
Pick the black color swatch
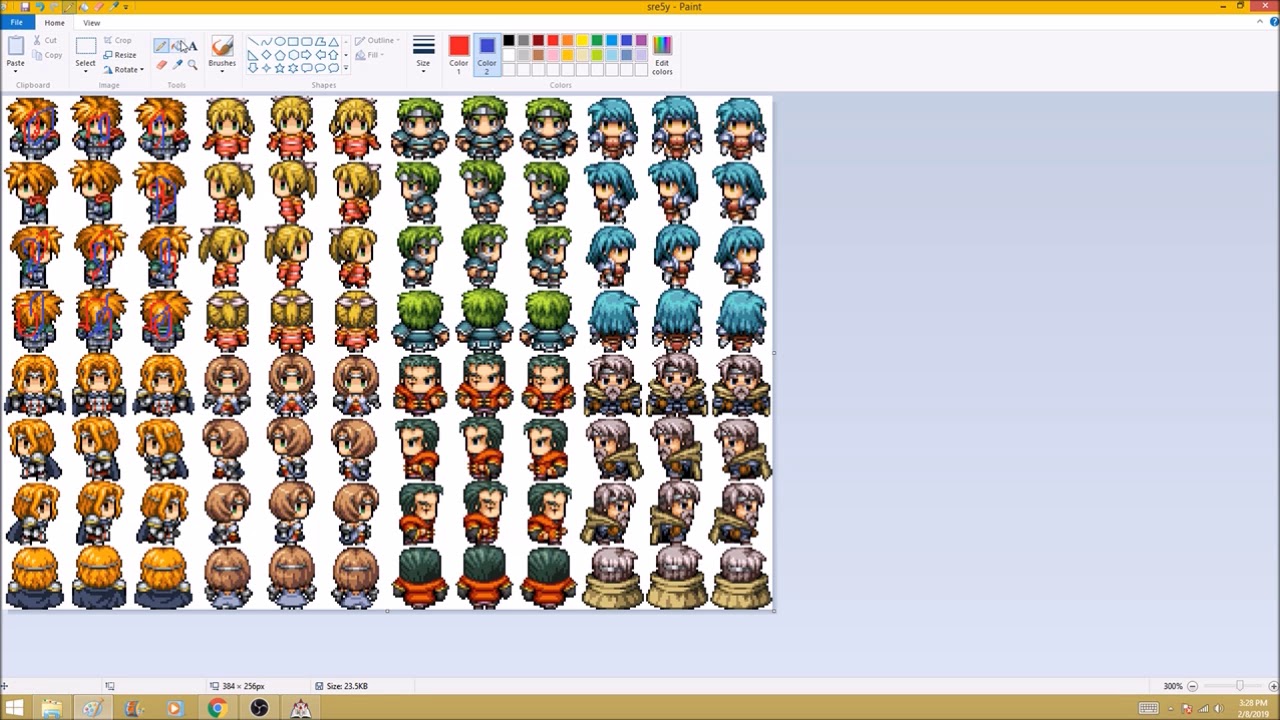pos(509,41)
